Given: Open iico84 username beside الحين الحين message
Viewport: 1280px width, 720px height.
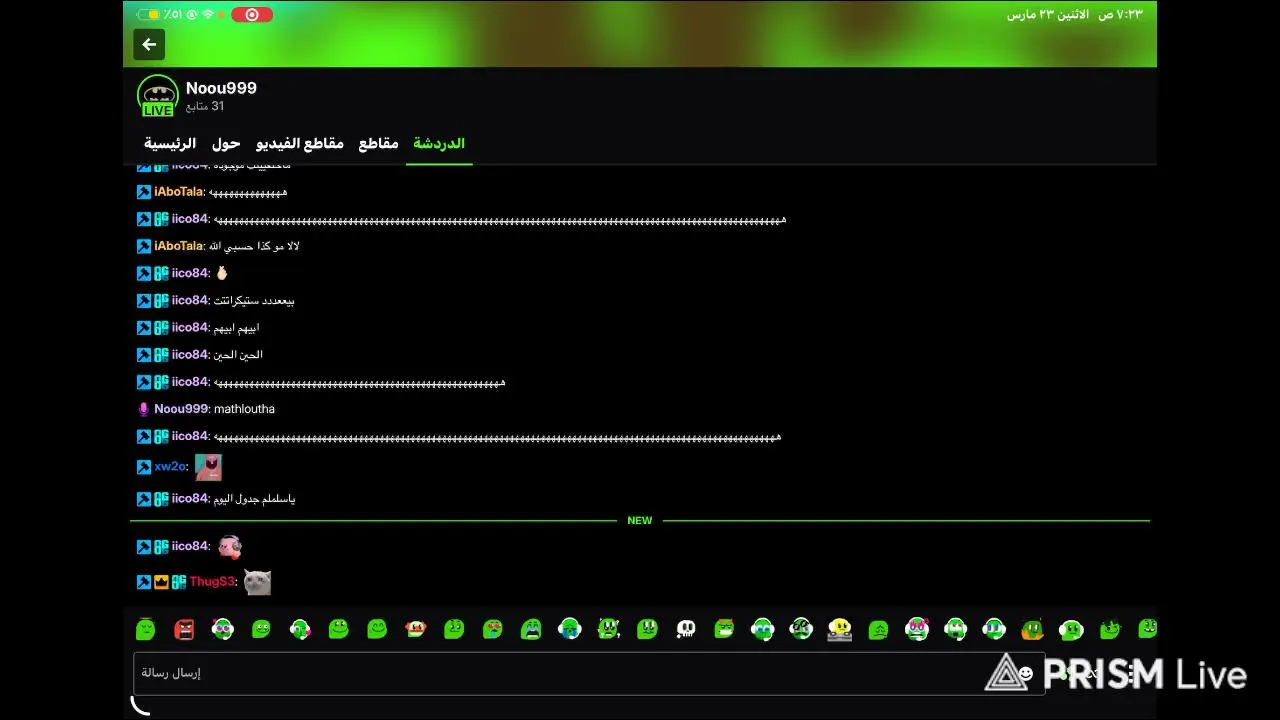Looking at the screenshot, I should [190, 355].
